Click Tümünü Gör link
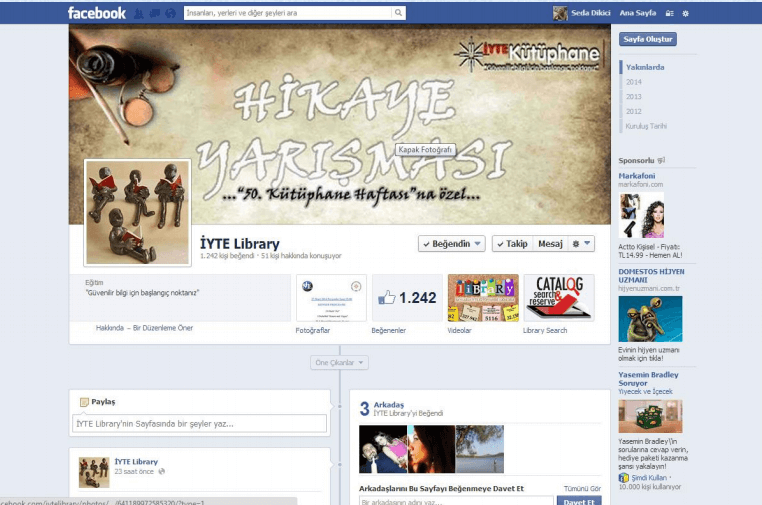 [582, 488]
